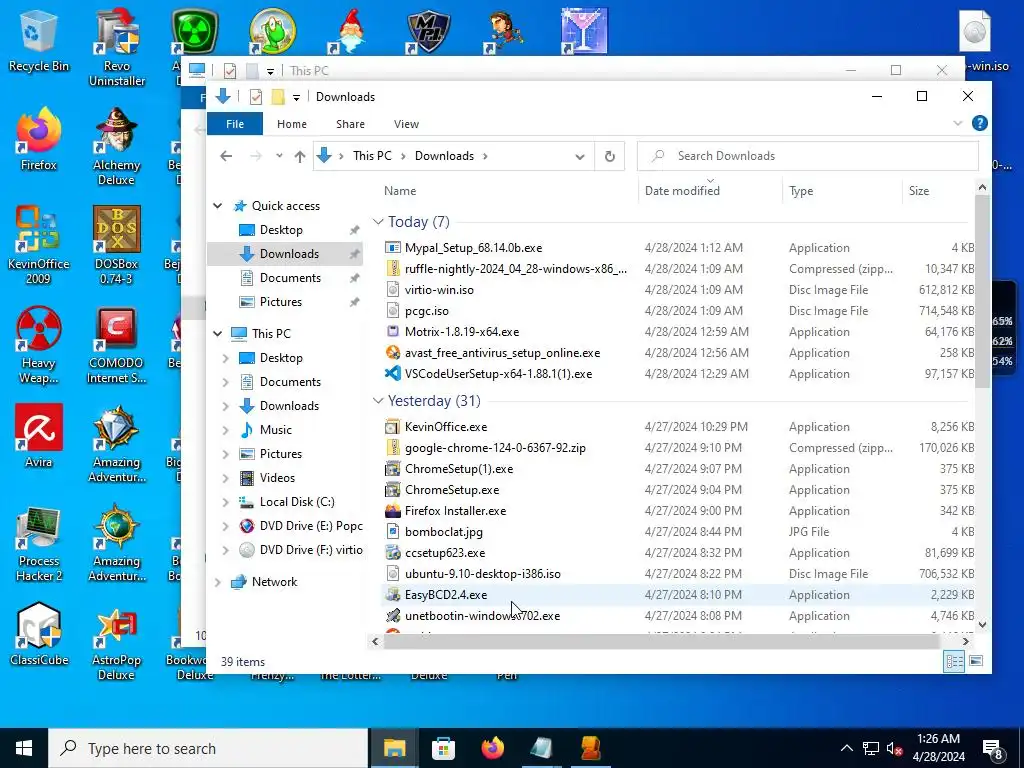Open Microsoft Store from taskbar
This screenshot has height=768, width=1024.
point(443,748)
